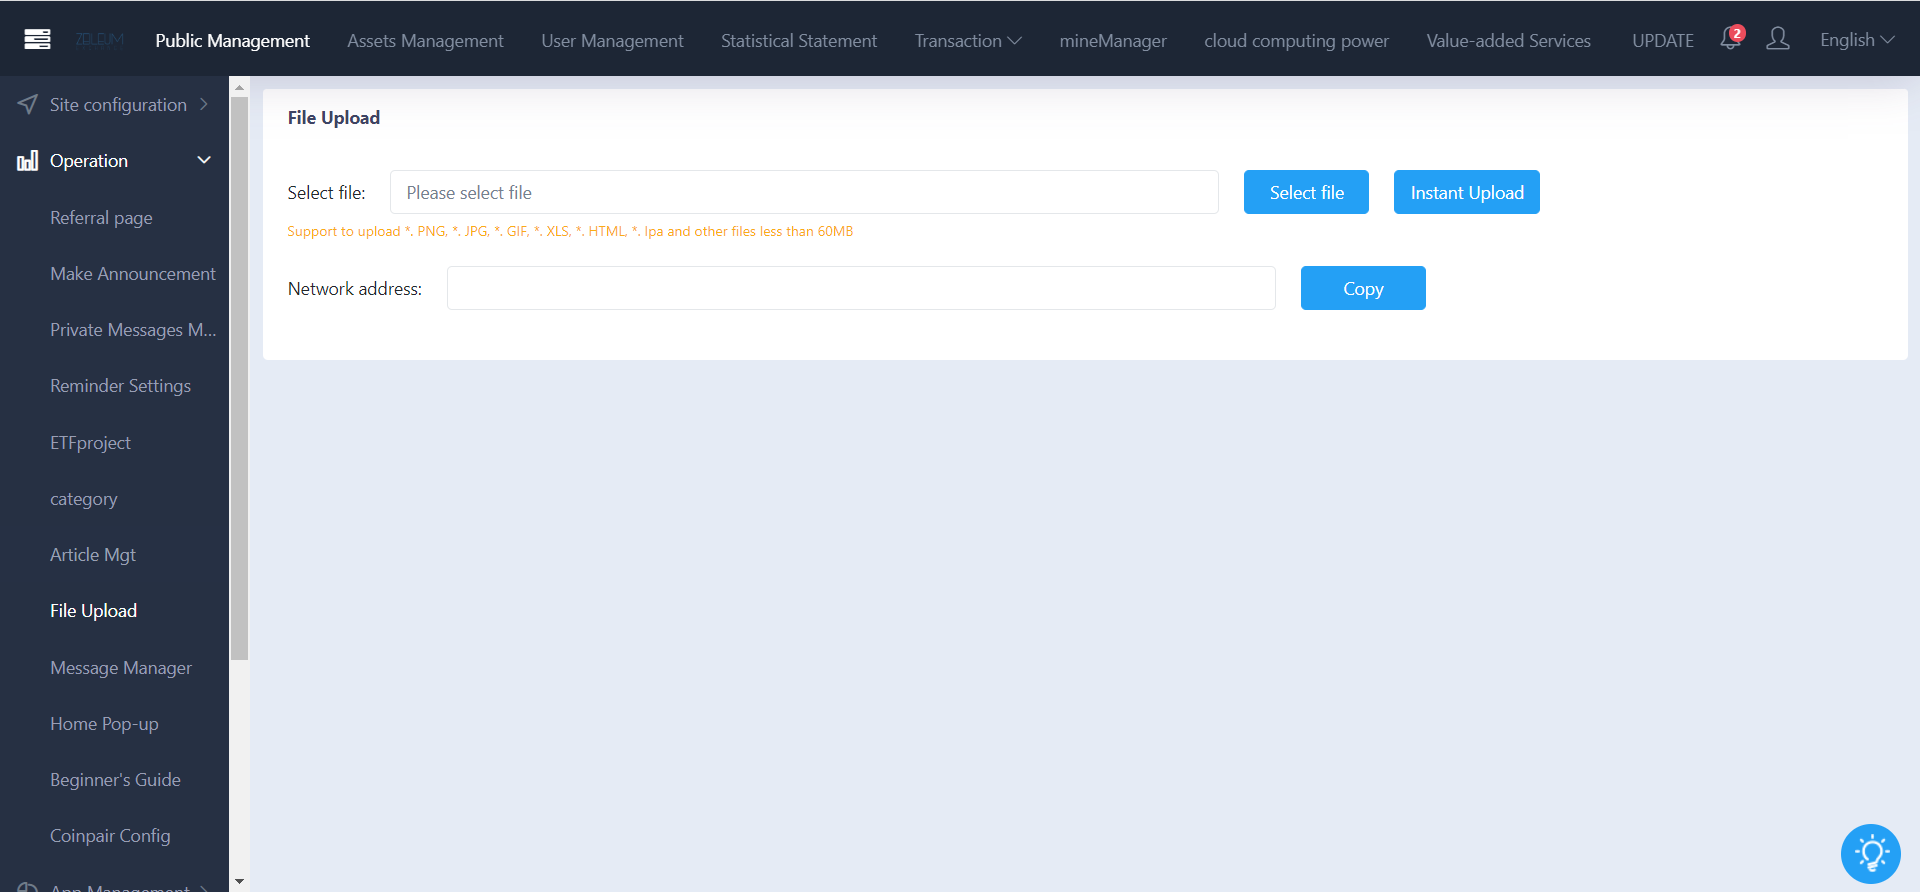Open the Transaction dropdown menu
This screenshot has height=892, width=1920.
click(968, 41)
